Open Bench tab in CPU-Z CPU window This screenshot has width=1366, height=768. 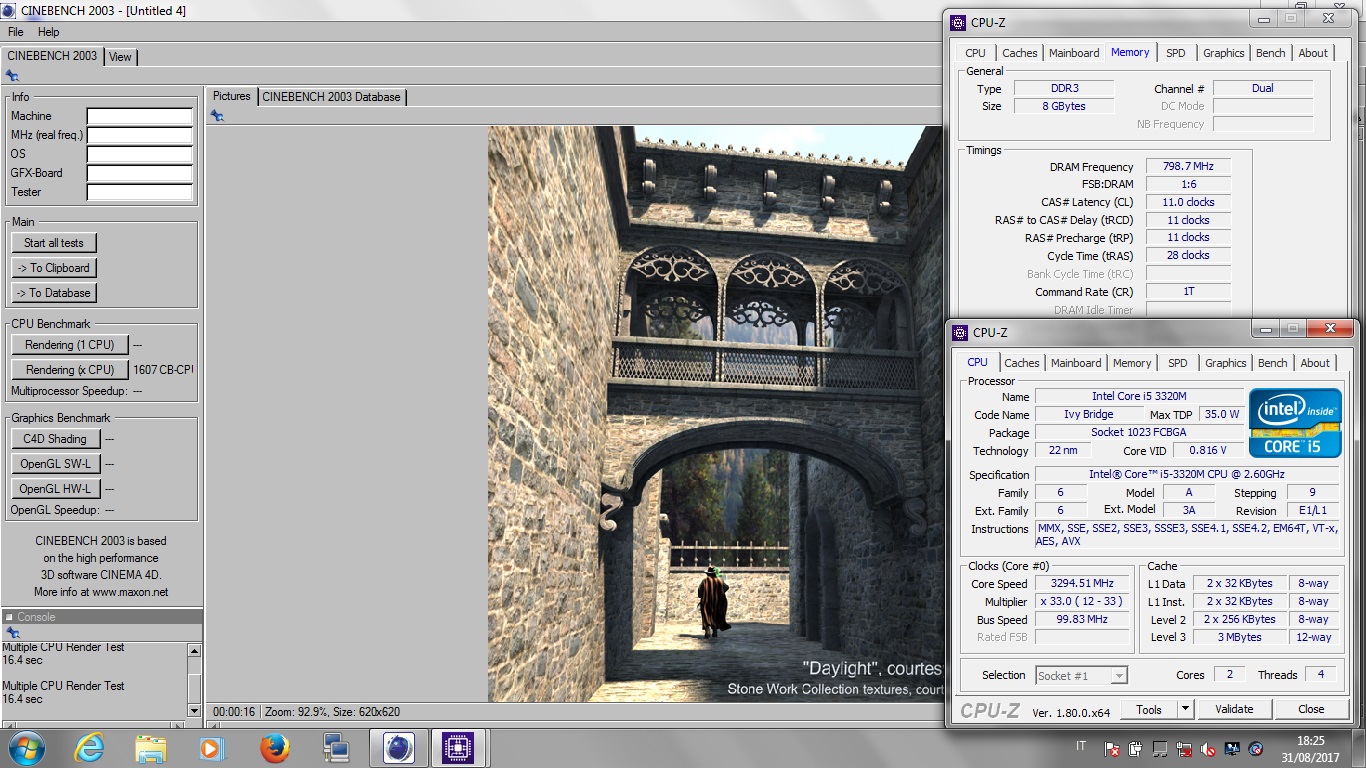[x=1273, y=363]
